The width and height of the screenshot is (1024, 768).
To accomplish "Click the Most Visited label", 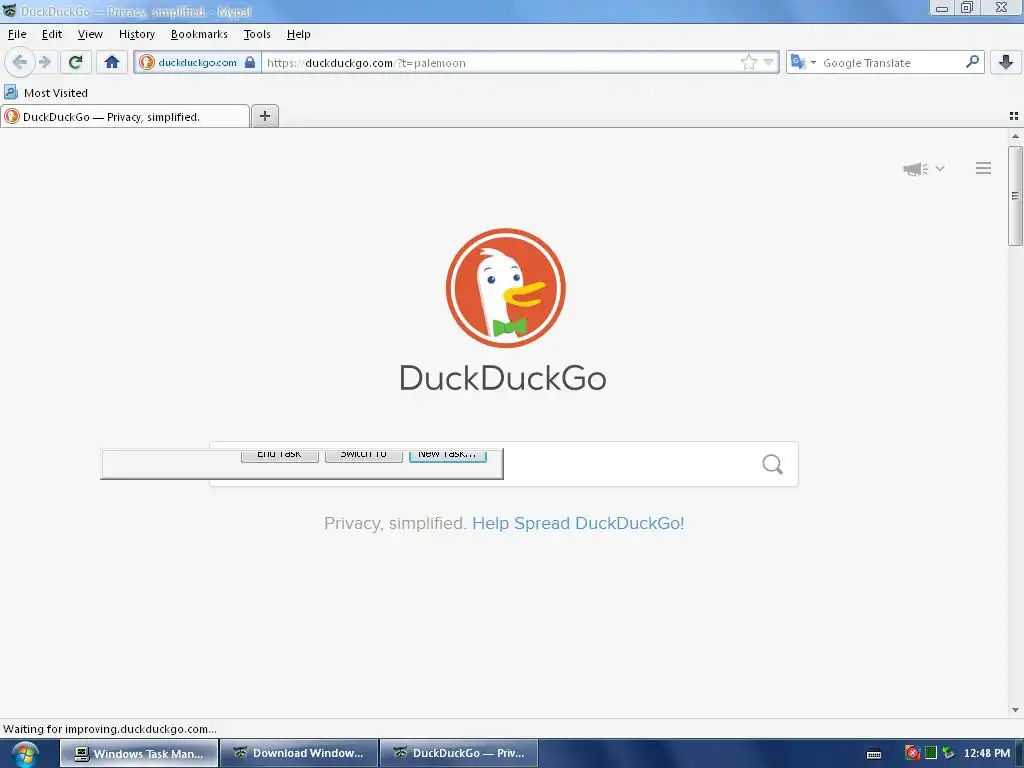I will pyautogui.click(x=56, y=93).
